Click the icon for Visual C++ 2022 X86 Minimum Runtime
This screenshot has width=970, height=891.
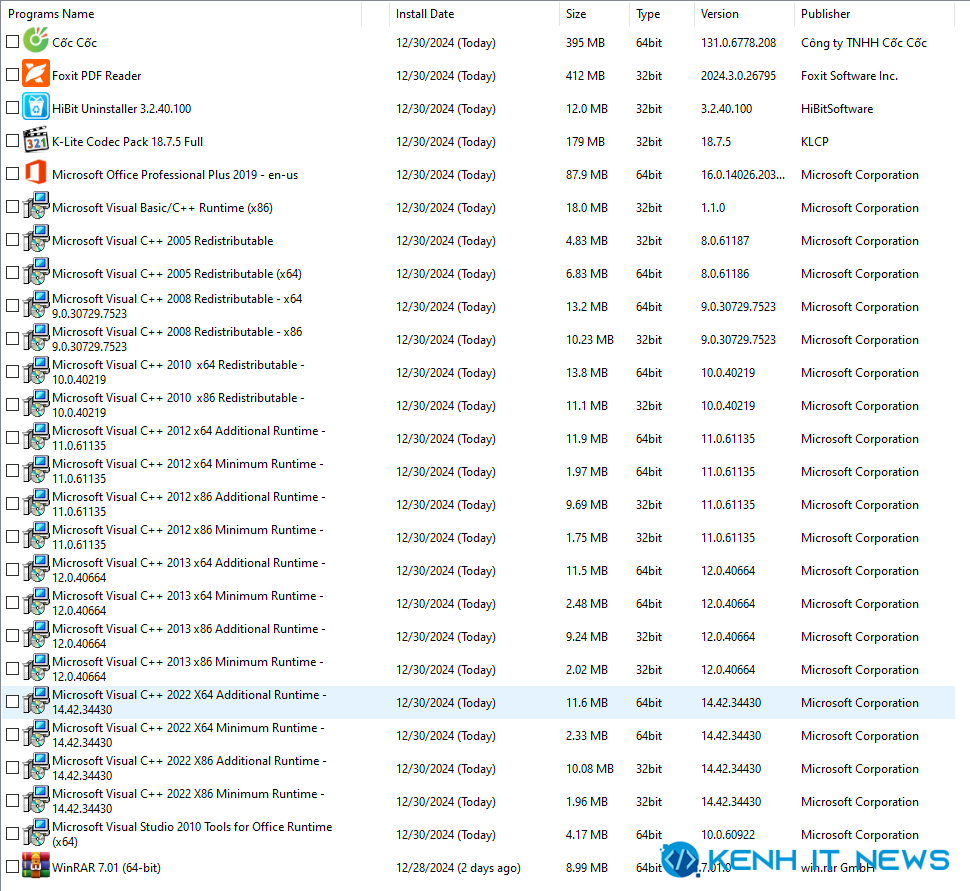(x=36, y=799)
